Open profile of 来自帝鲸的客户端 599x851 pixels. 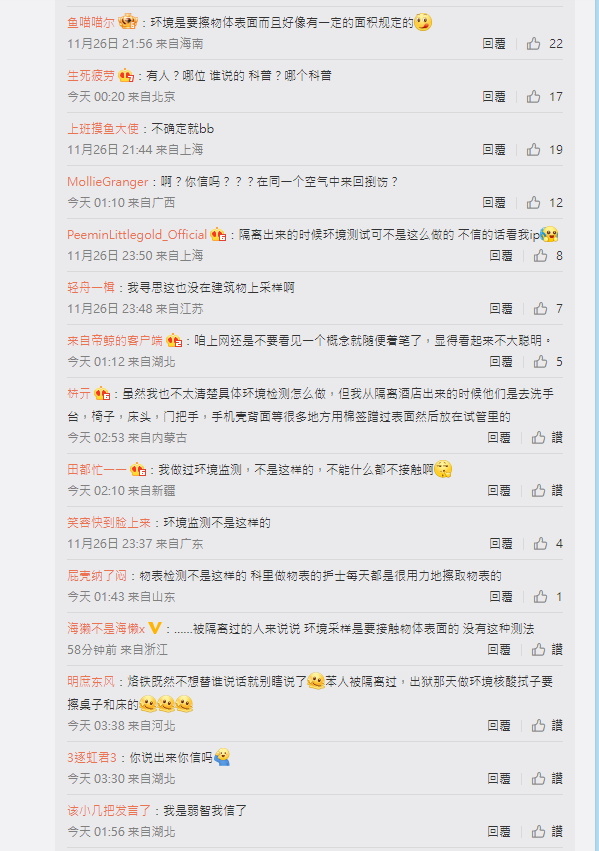tap(115, 341)
